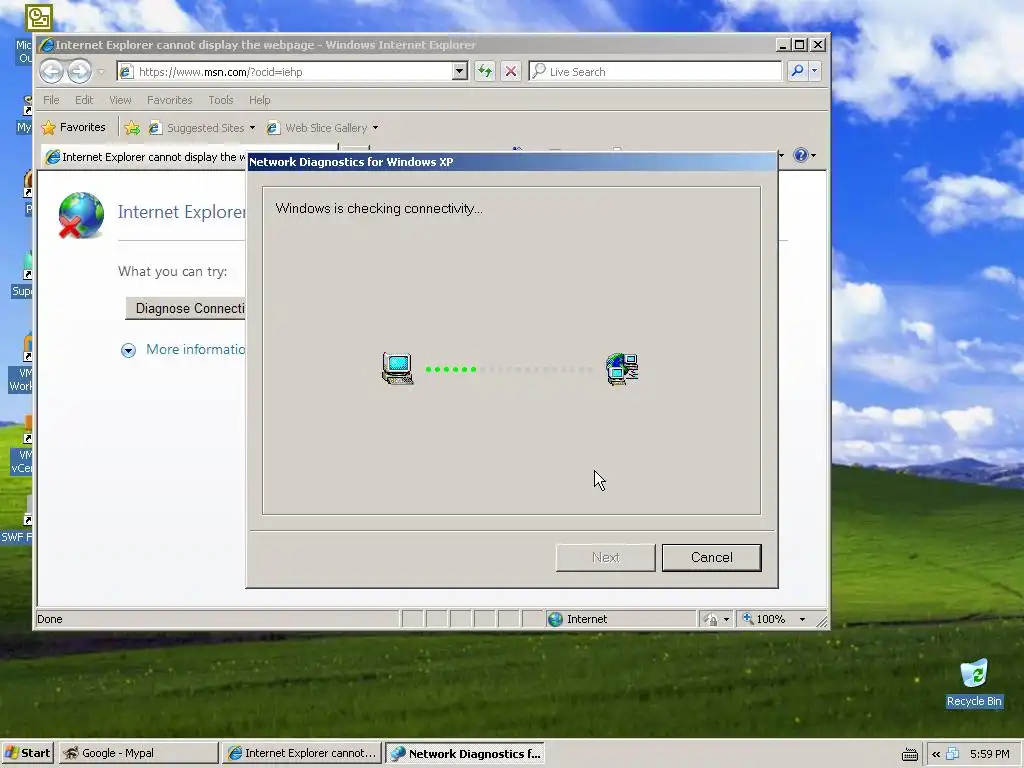Switch to Google - Mypal taskbar button
Image resolution: width=1024 pixels, height=768 pixels.
tap(138, 753)
